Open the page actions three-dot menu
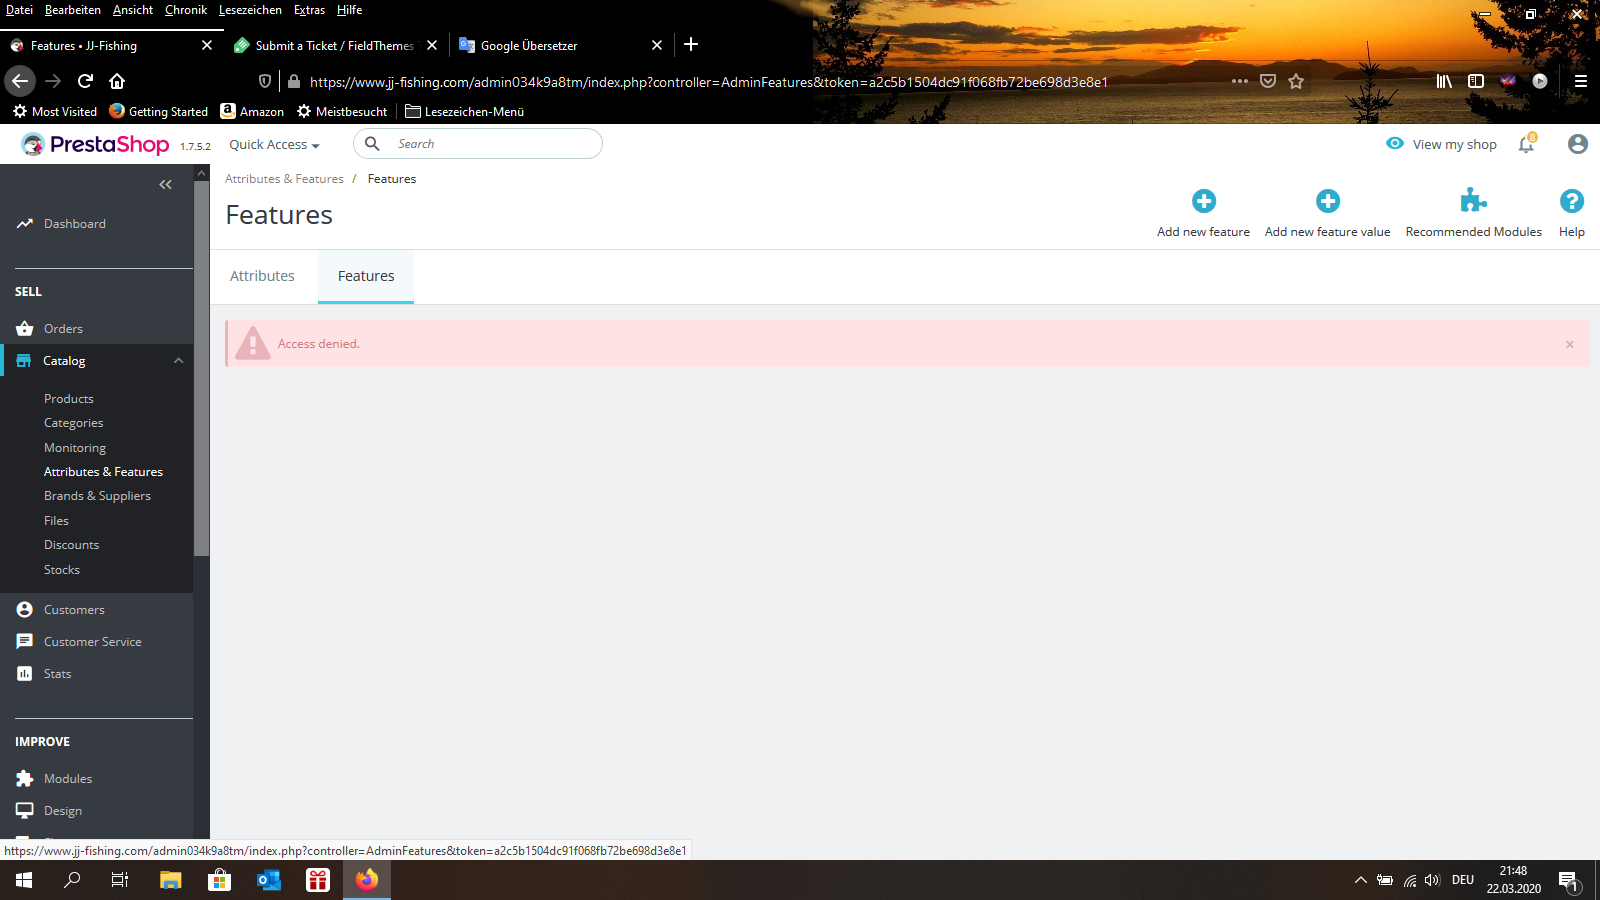The height and width of the screenshot is (900, 1600). (1240, 81)
